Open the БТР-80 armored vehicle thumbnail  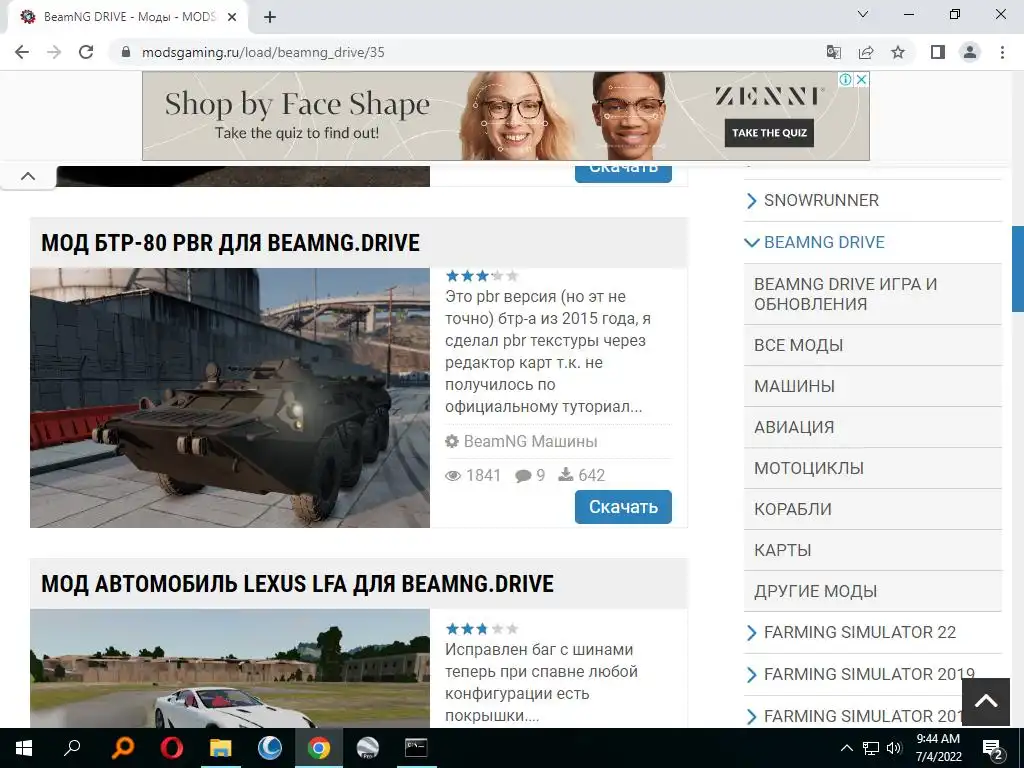(x=230, y=398)
